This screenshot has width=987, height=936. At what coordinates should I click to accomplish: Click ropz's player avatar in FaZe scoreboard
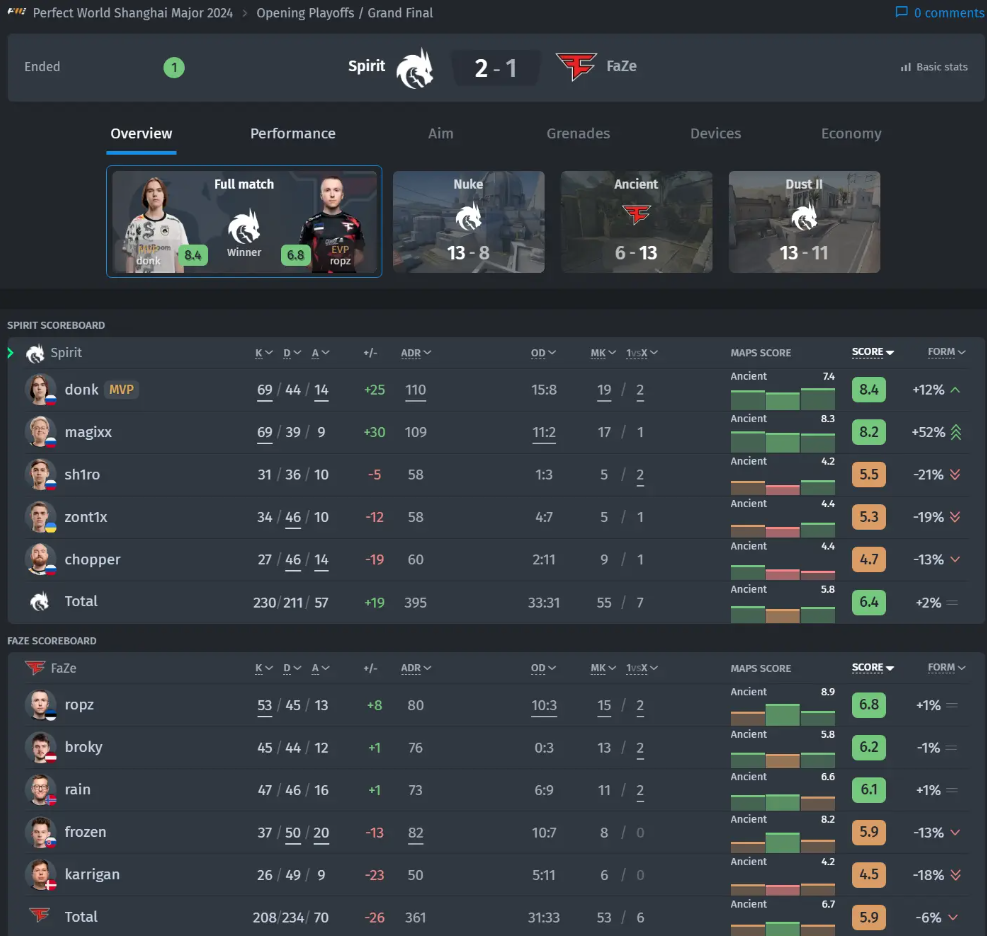[40, 705]
